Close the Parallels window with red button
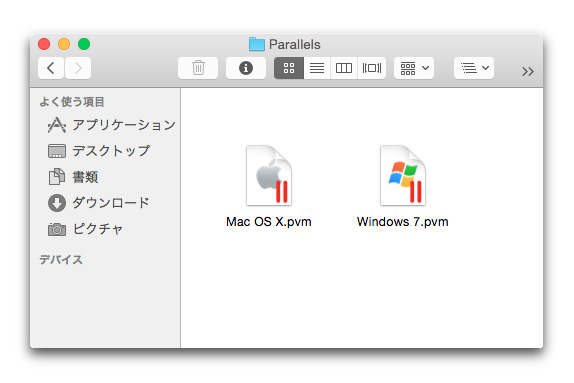Screen dimensions: 574x383 tap(44, 44)
